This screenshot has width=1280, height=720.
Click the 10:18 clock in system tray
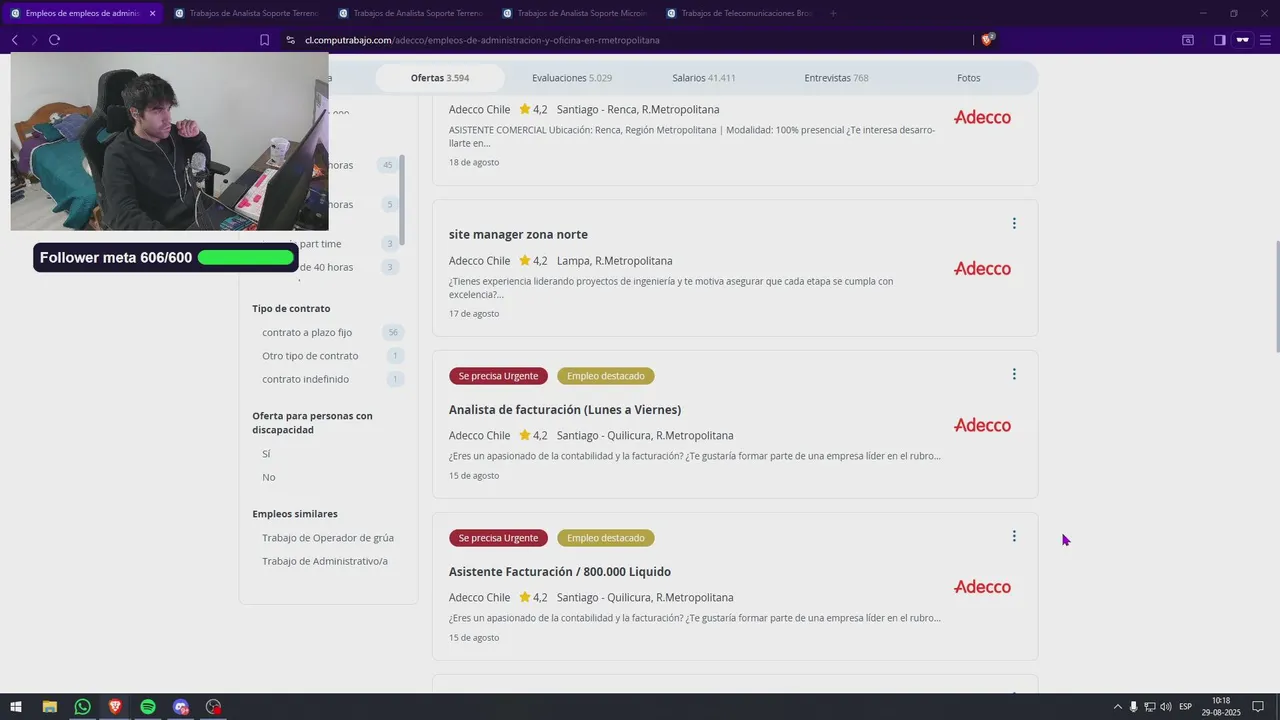point(1221,701)
